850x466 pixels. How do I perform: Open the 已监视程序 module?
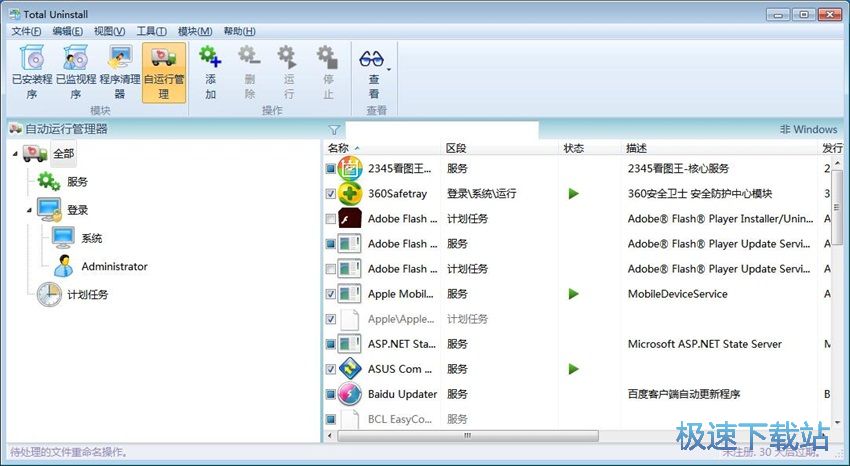pos(76,73)
